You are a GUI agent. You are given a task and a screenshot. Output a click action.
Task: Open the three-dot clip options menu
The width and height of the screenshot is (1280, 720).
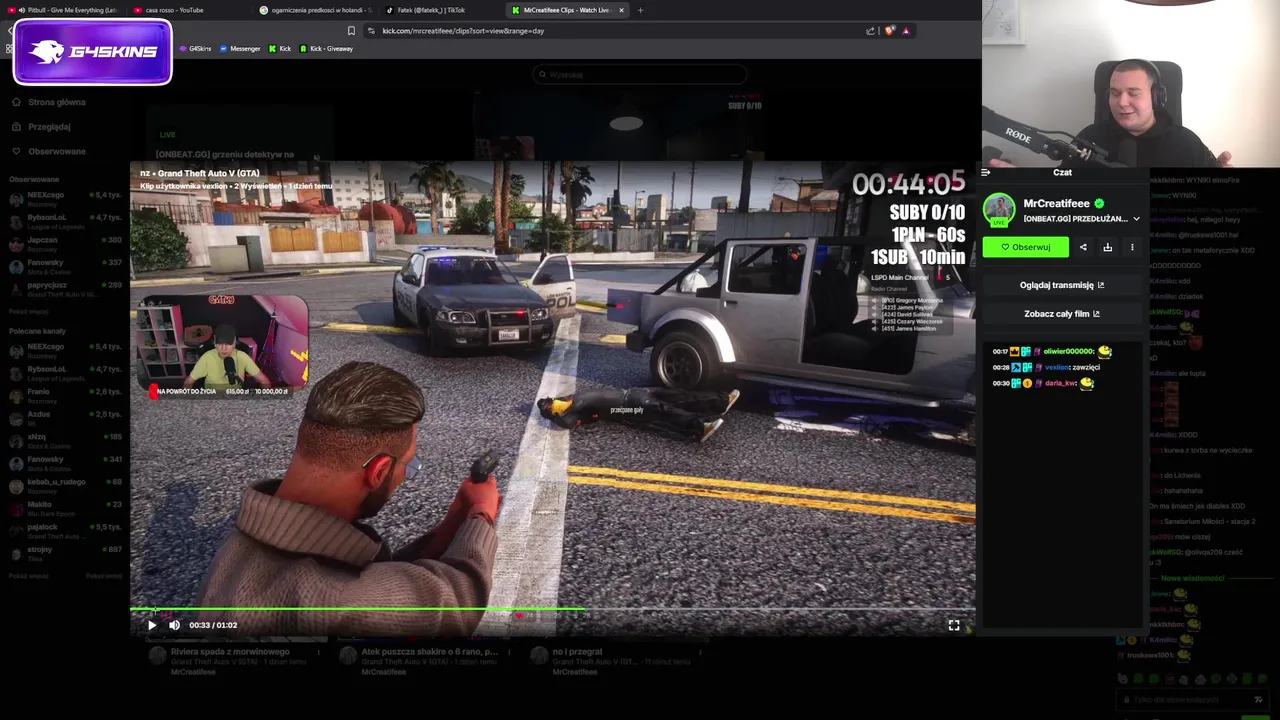(x=1132, y=247)
